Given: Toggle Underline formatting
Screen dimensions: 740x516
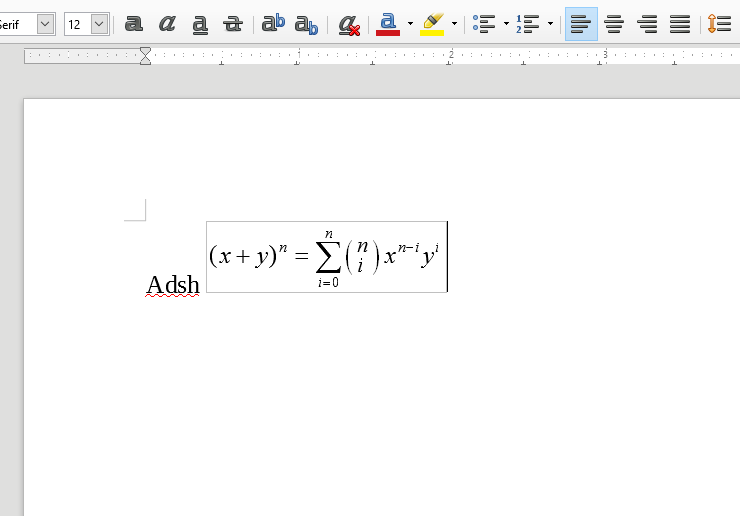Looking at the screenshot, I should pyautogui.click(x=200, y=24).
